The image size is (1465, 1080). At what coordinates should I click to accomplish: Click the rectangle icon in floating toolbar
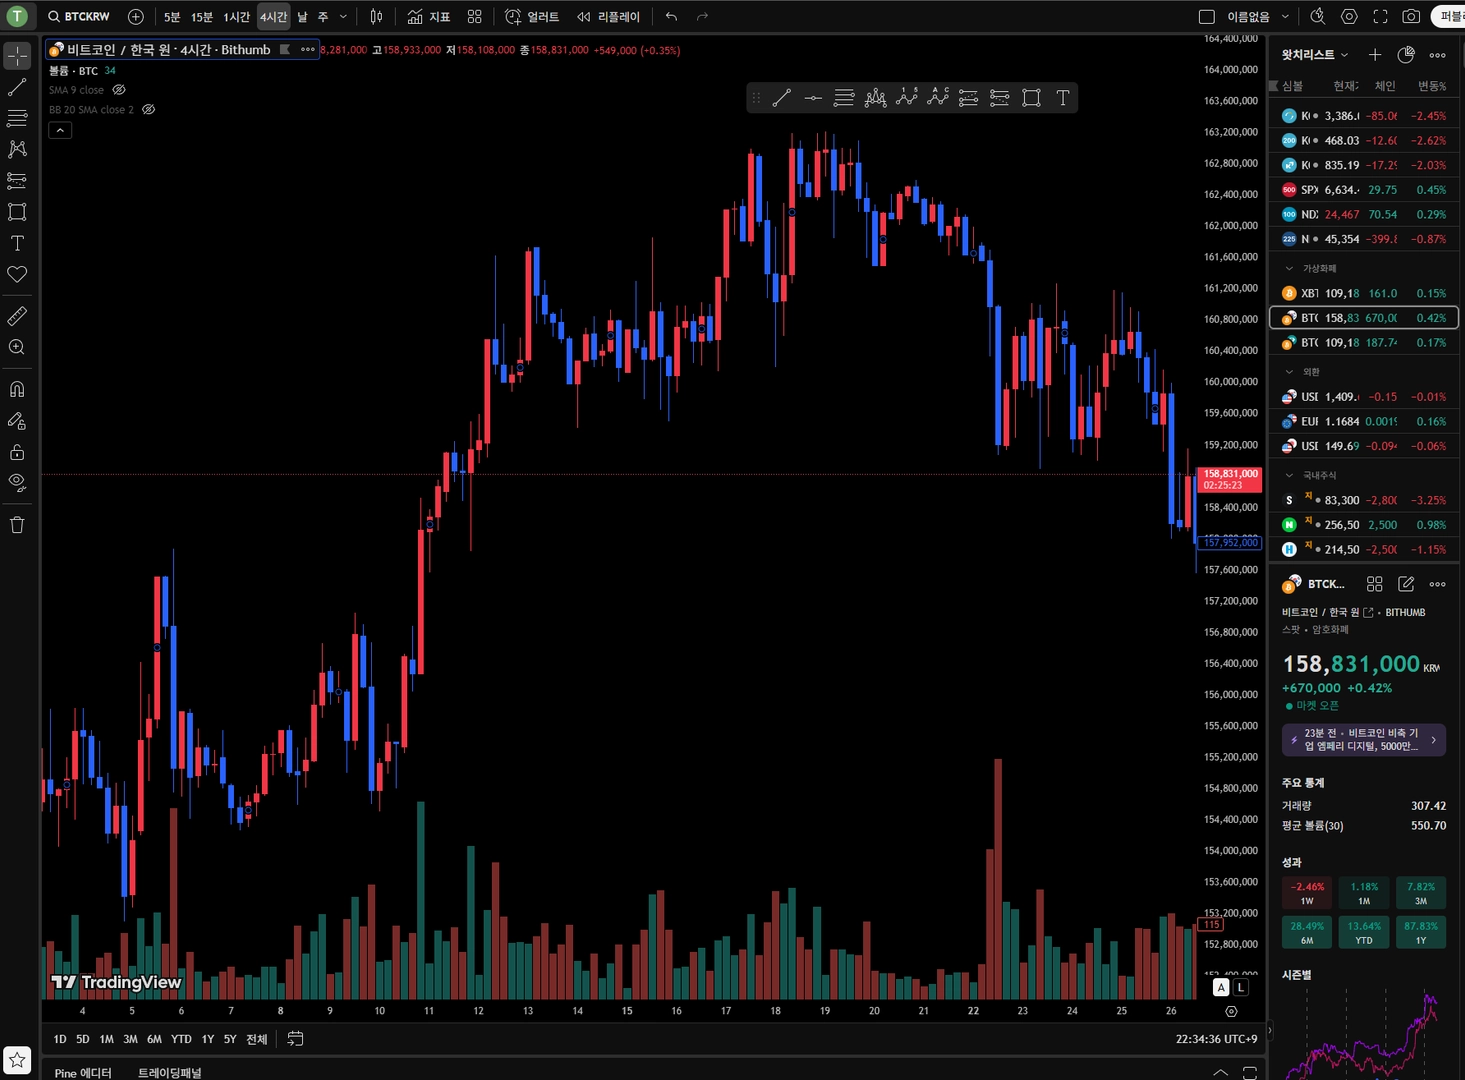(x=1031, y=98)
